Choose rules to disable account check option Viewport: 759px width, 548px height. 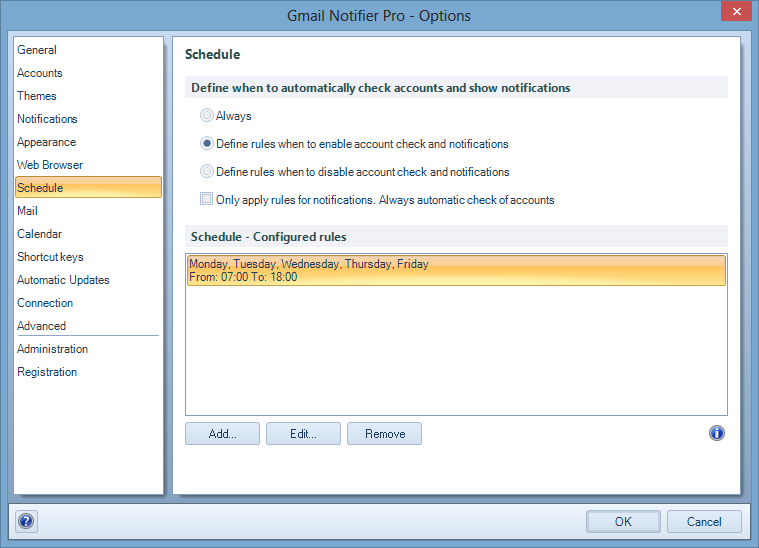point(207,172)
